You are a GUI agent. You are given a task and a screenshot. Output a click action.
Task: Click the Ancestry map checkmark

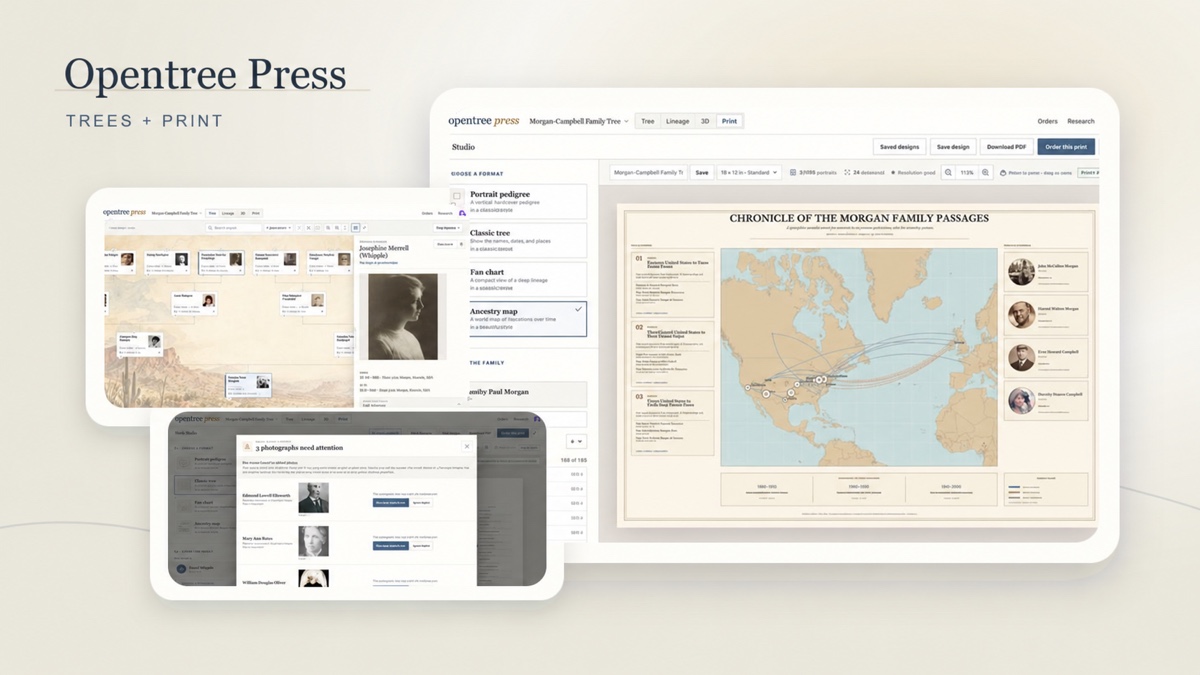click(578, 310)
